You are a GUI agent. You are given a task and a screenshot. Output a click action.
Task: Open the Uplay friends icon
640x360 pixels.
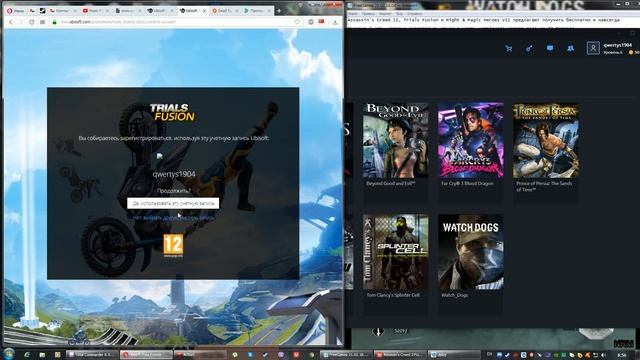571,48
